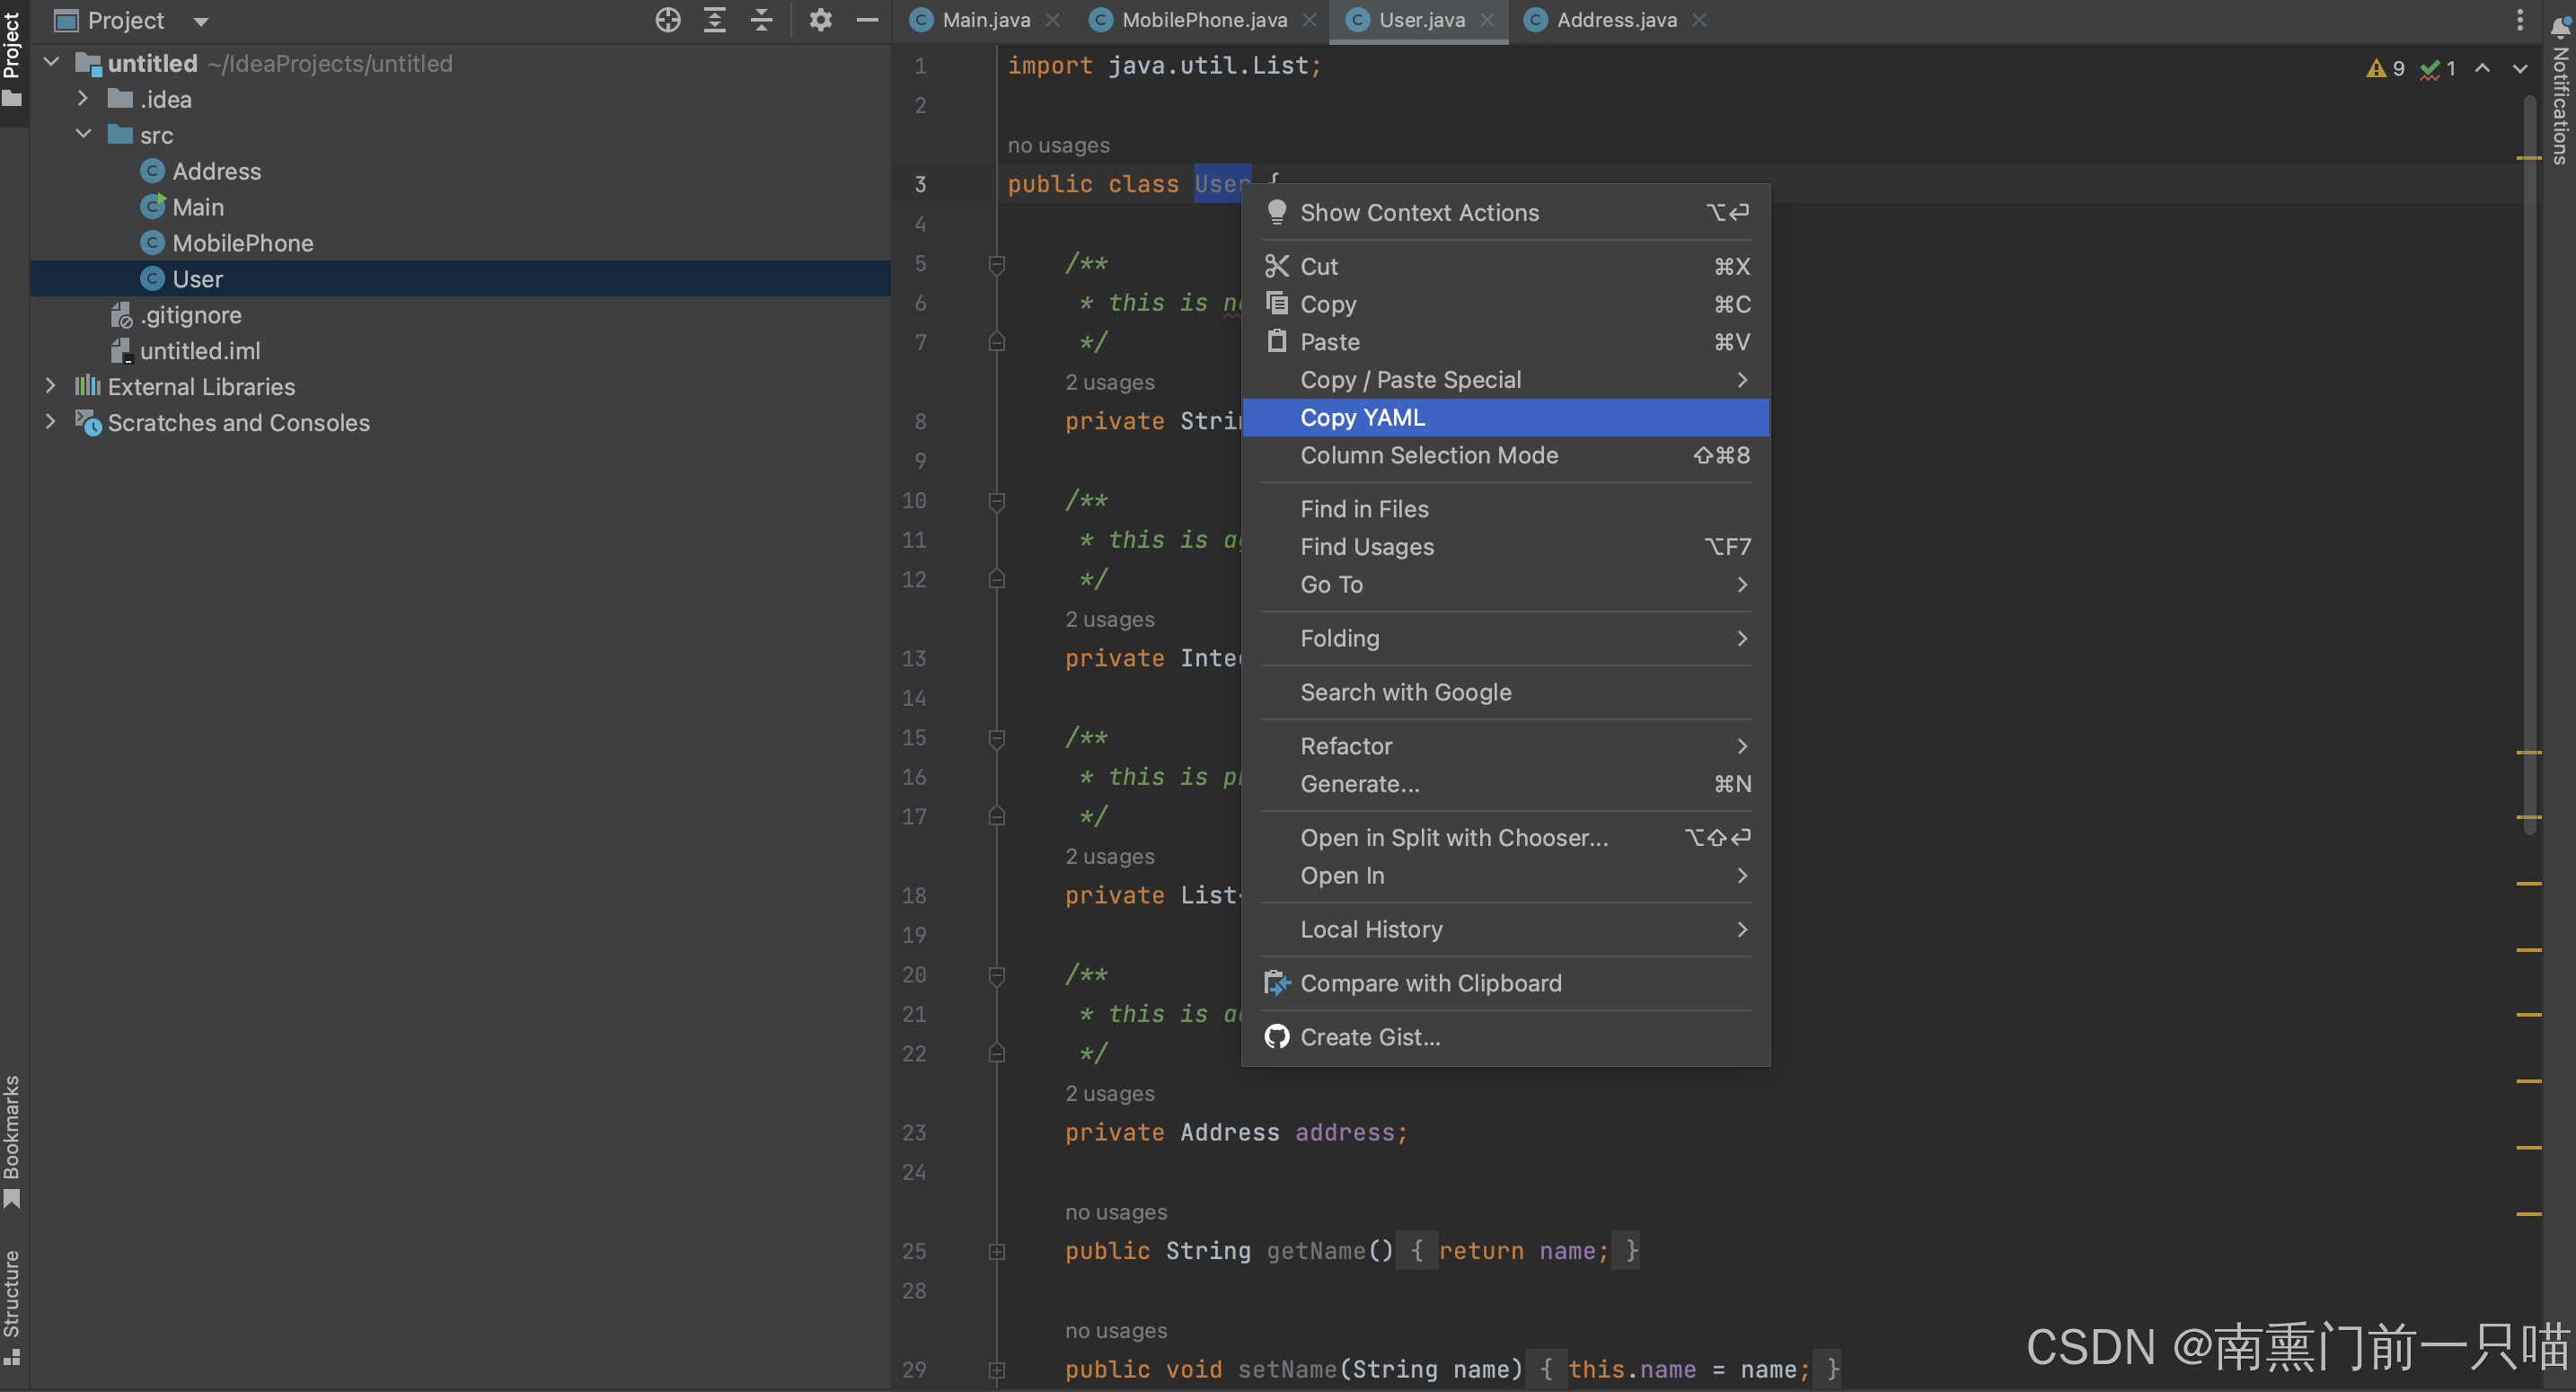The image size is (2576, 1392).
Task: Switch to Main.java tab
Action: [x=985, y=20]
